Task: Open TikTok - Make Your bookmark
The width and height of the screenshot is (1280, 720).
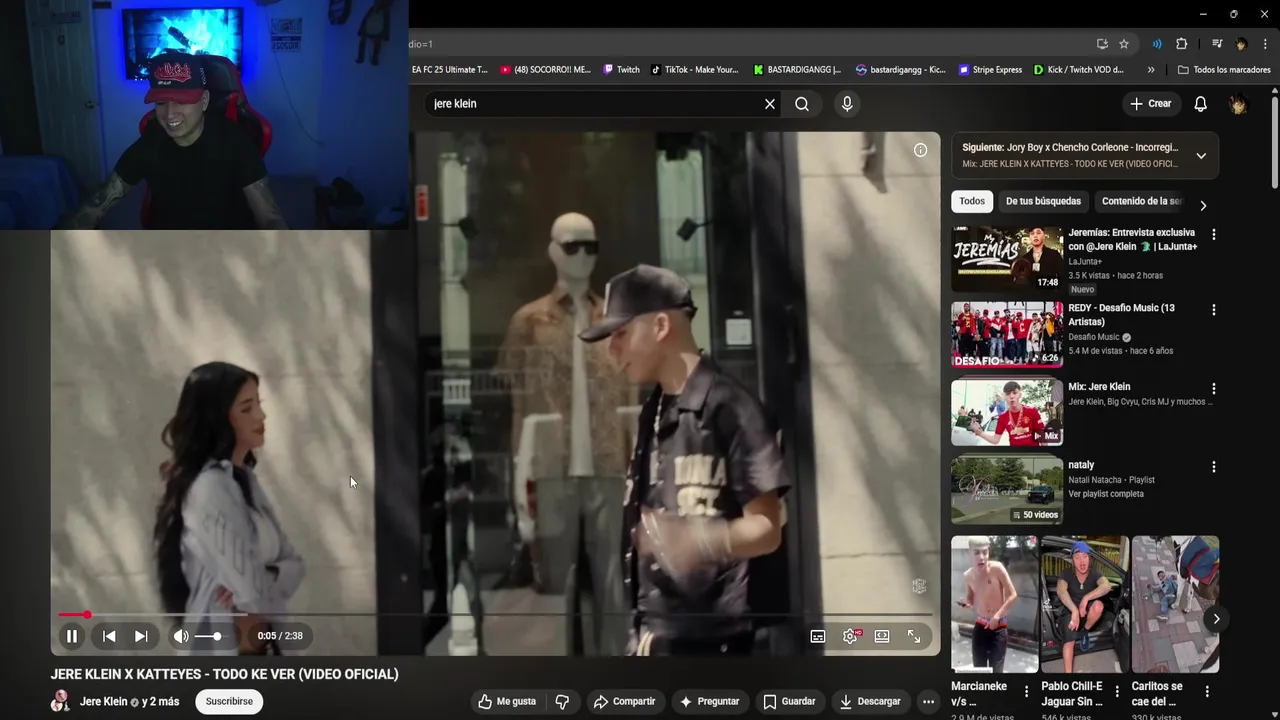Action: point(695,70)
